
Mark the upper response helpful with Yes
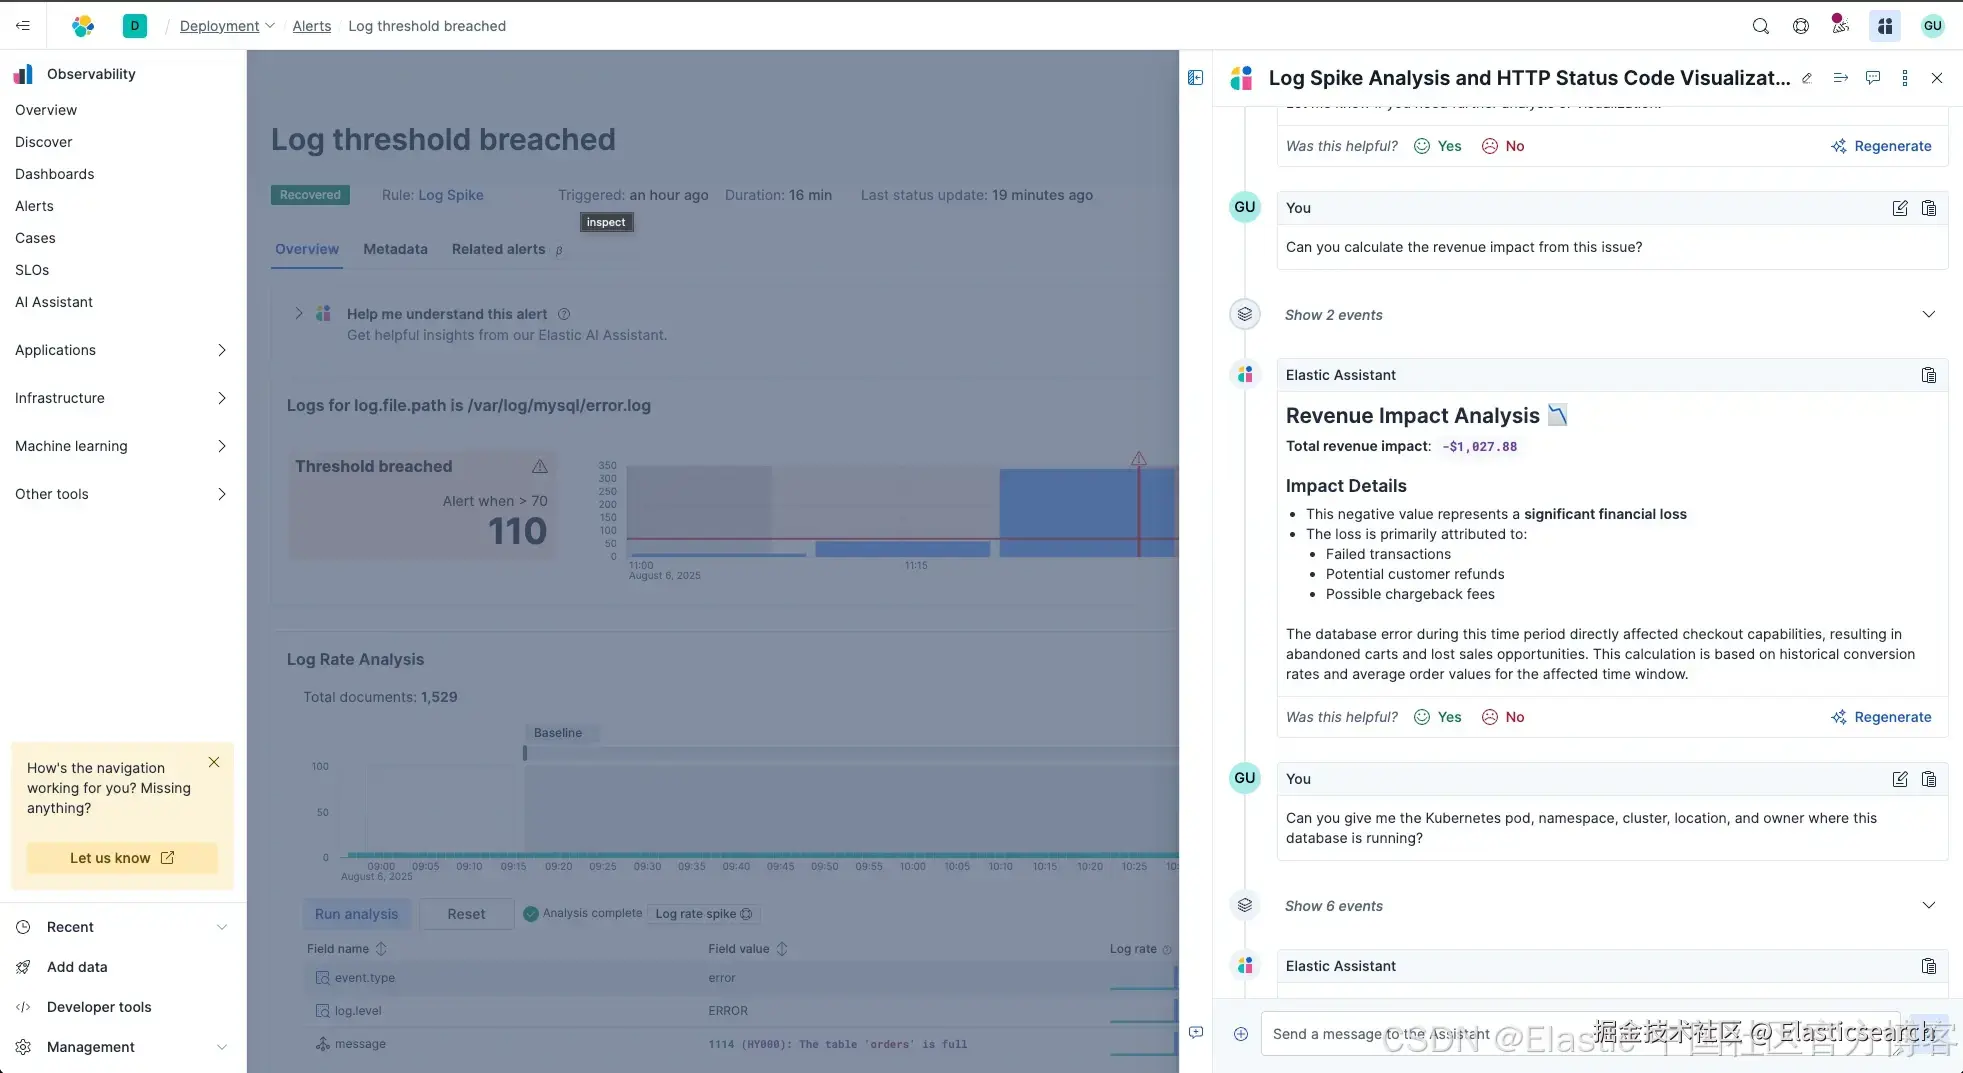pos(1438,146)
